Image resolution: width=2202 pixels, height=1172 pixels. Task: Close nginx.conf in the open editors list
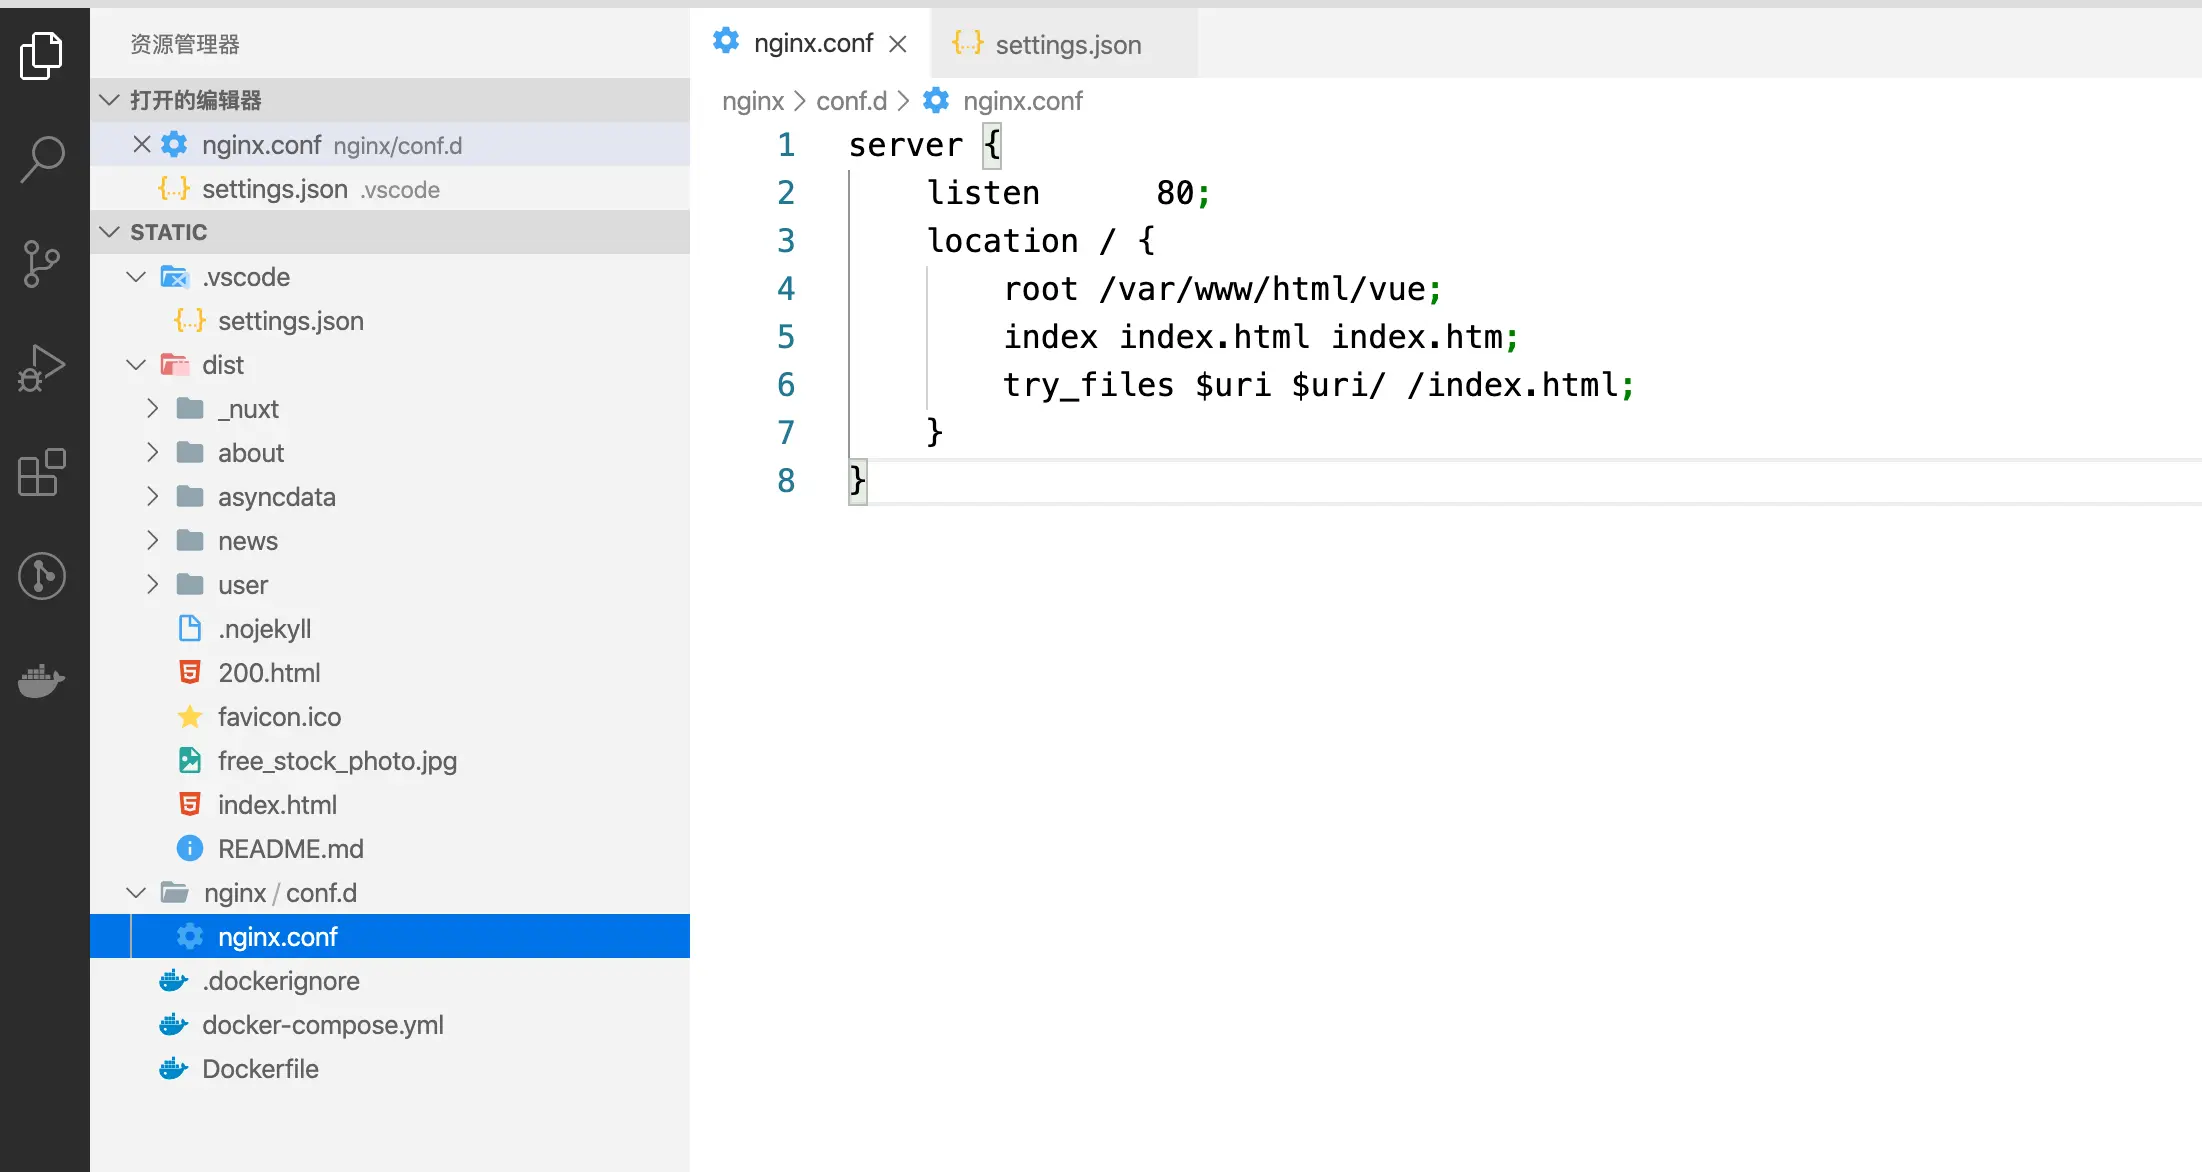[x=142, y=145]
